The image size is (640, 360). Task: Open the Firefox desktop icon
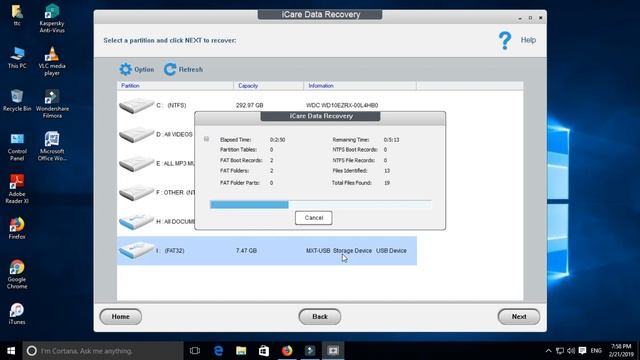click(x=17, y=228)
